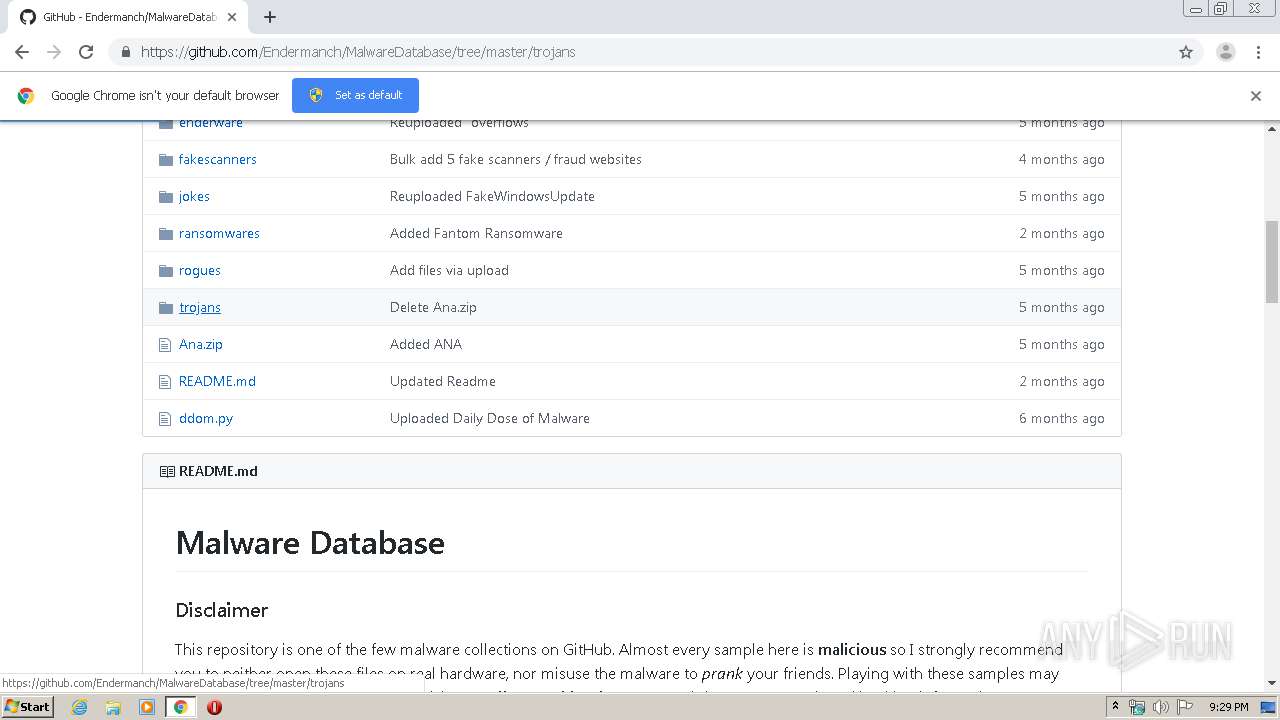1280x720 pixels.
Task: Click the Malware Database heading
Action: click(310, 543)
